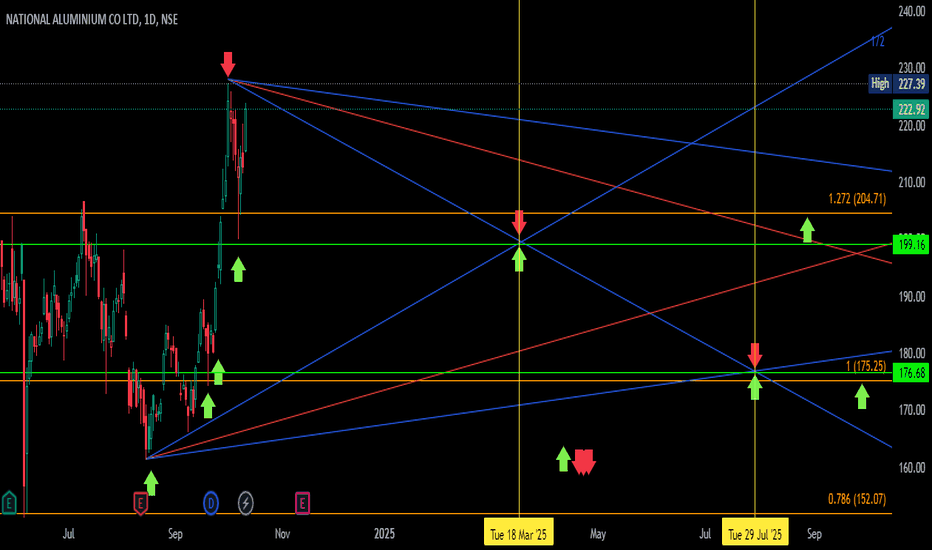Click the May label on the time axis
This screenshot has height=550, width=932.
coord(598,534)
